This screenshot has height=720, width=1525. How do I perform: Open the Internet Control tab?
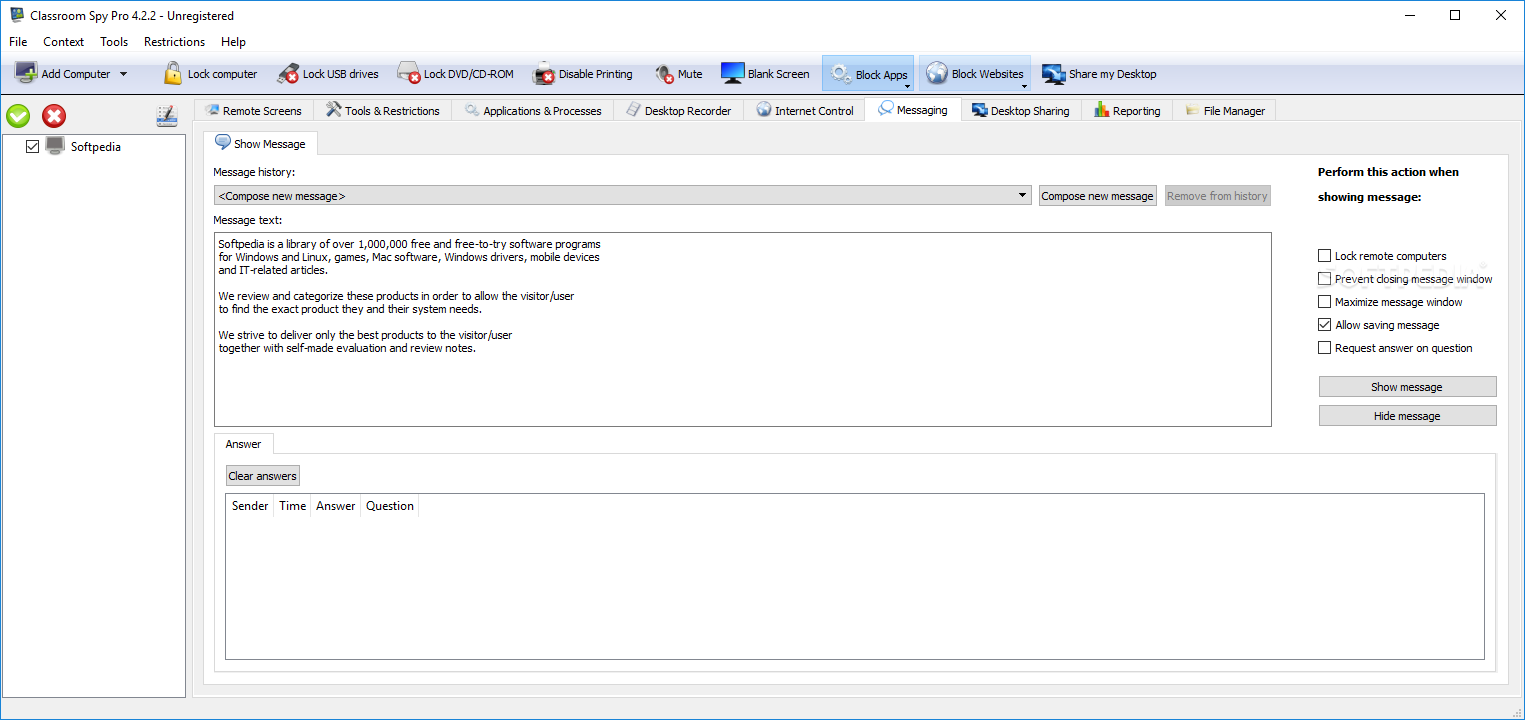805,110
